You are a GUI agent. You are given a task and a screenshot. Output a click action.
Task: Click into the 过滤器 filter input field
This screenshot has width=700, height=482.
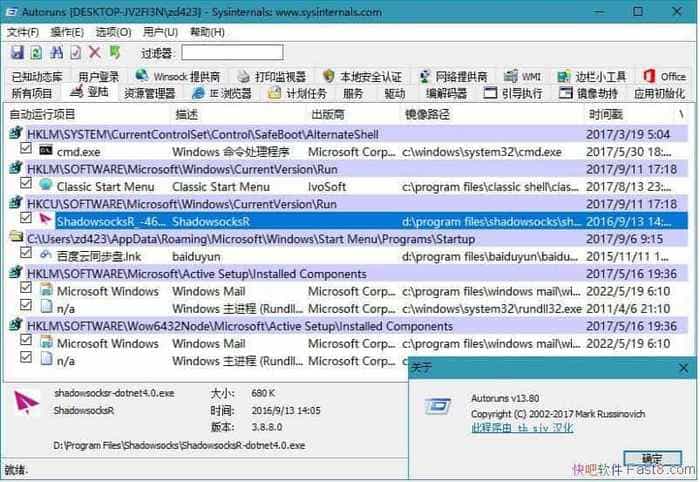232,52
